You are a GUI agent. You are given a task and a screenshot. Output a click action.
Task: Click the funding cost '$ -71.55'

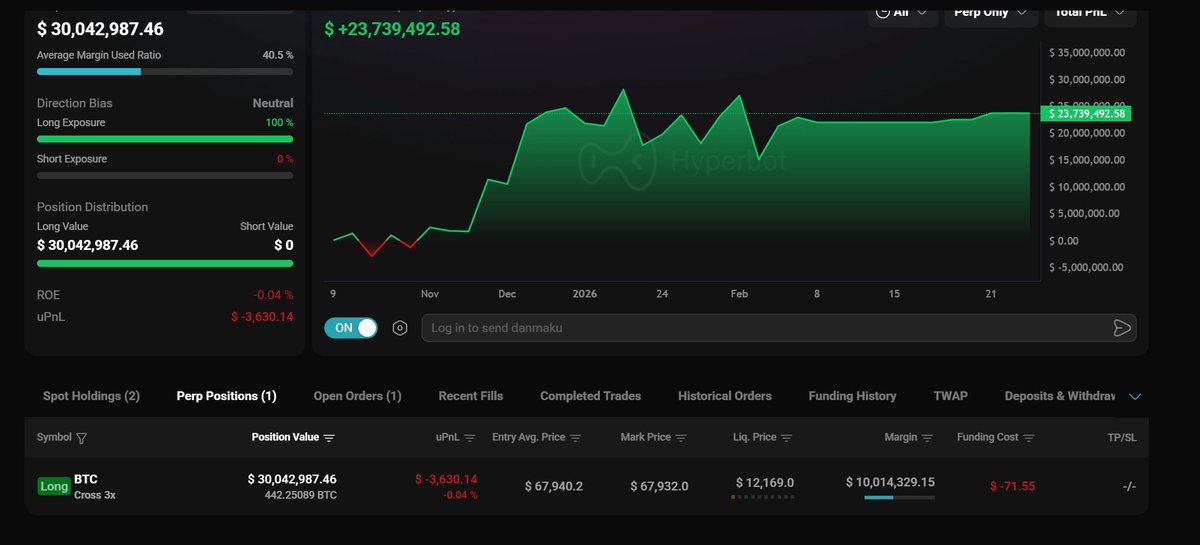1012,486
